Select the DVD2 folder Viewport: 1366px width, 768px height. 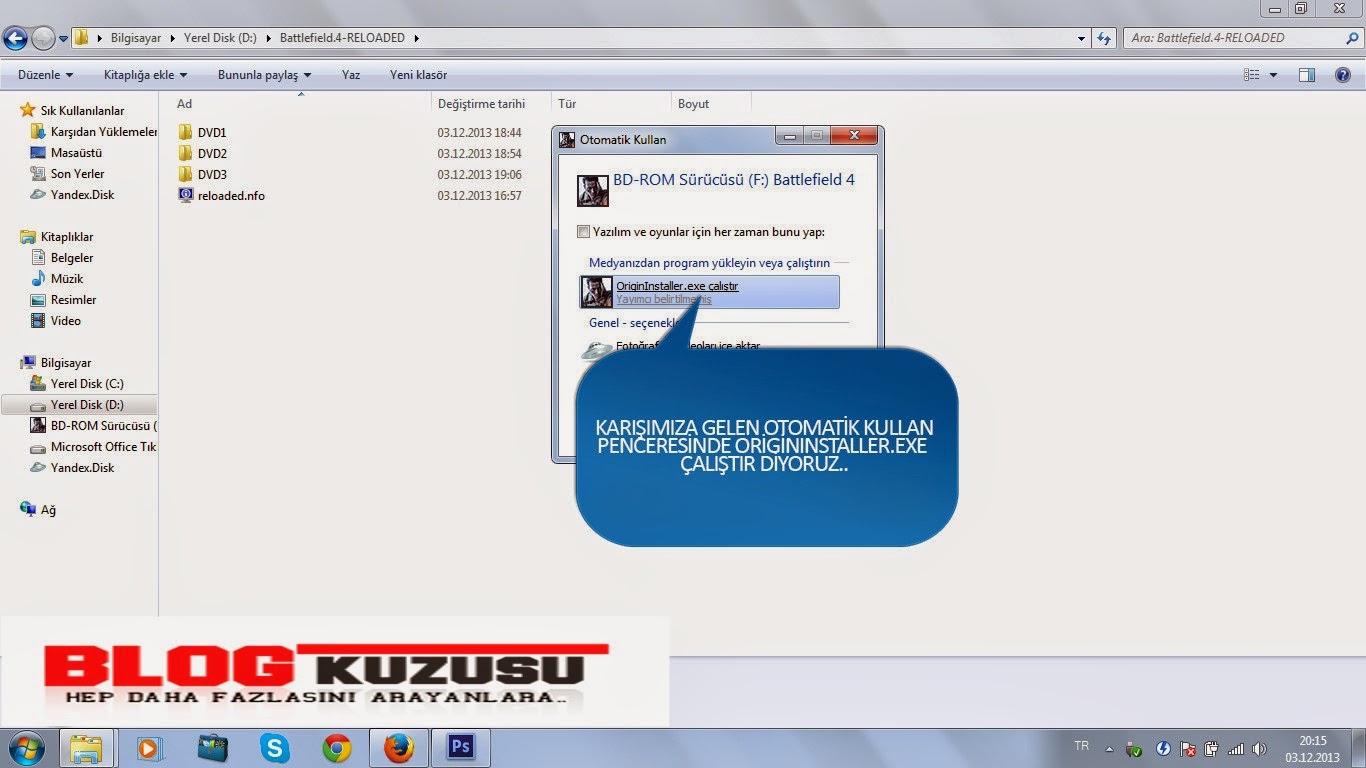pyautogui.click(x=203, y=153)
